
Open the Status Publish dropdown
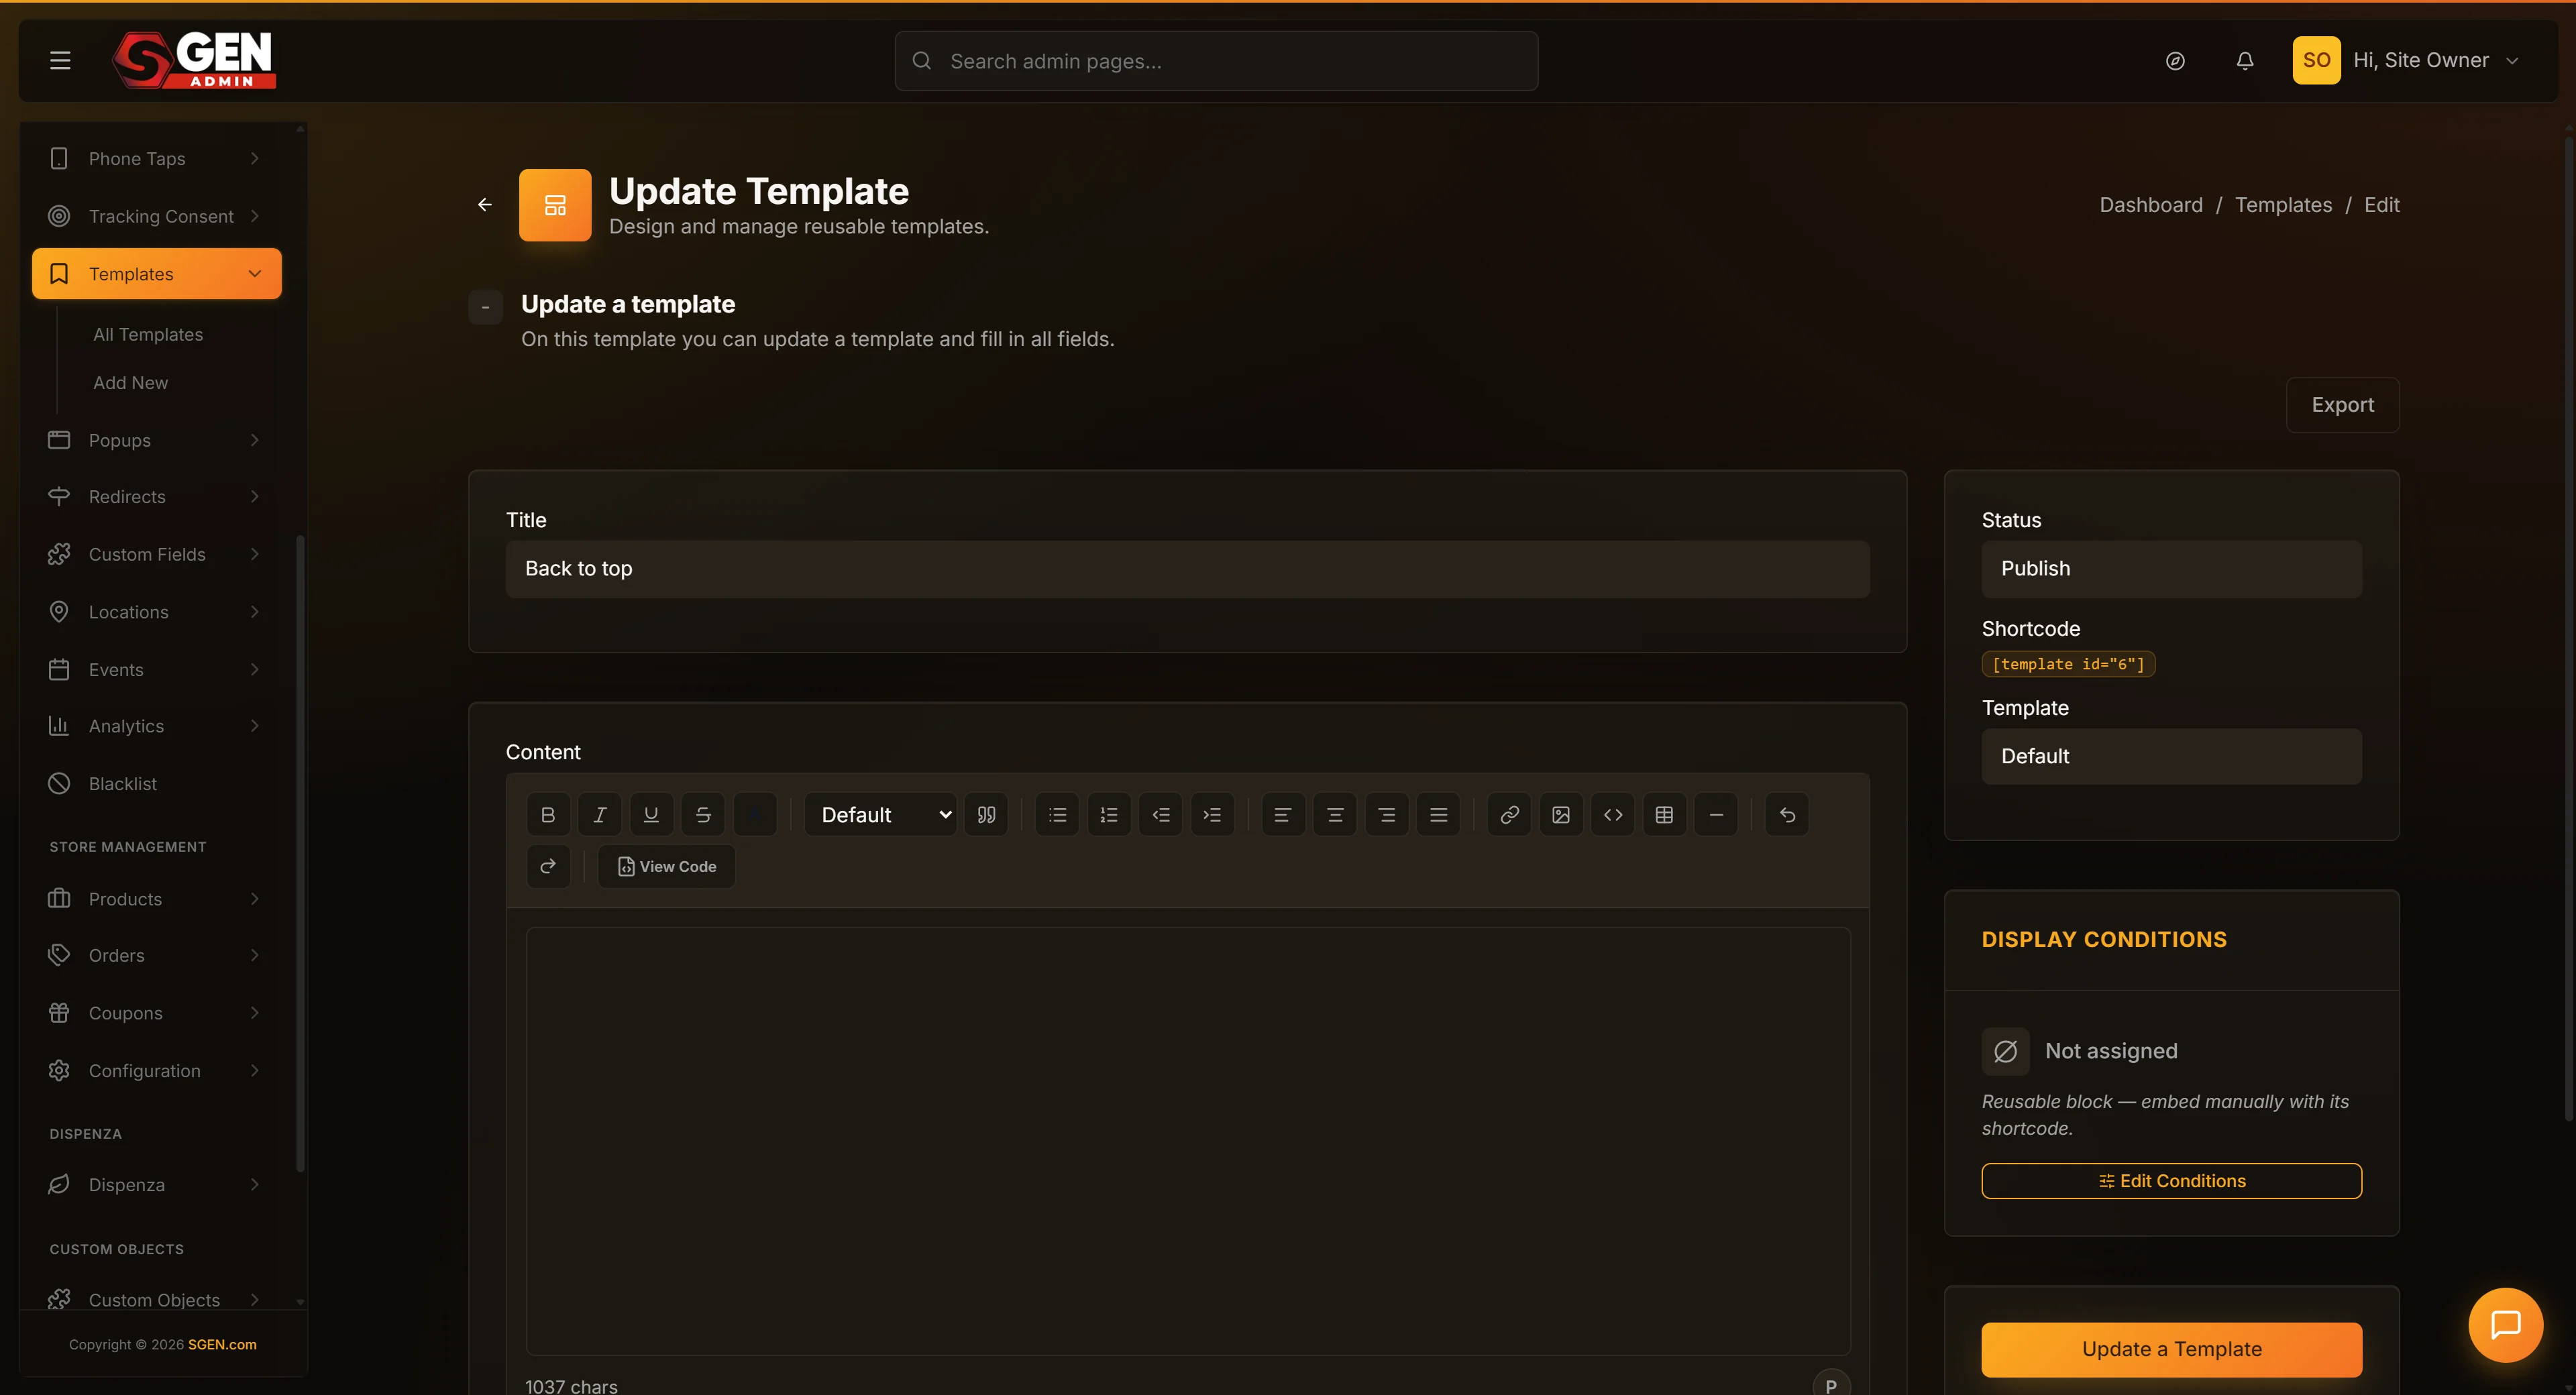pyautogui.click(x=2171, y=569)
